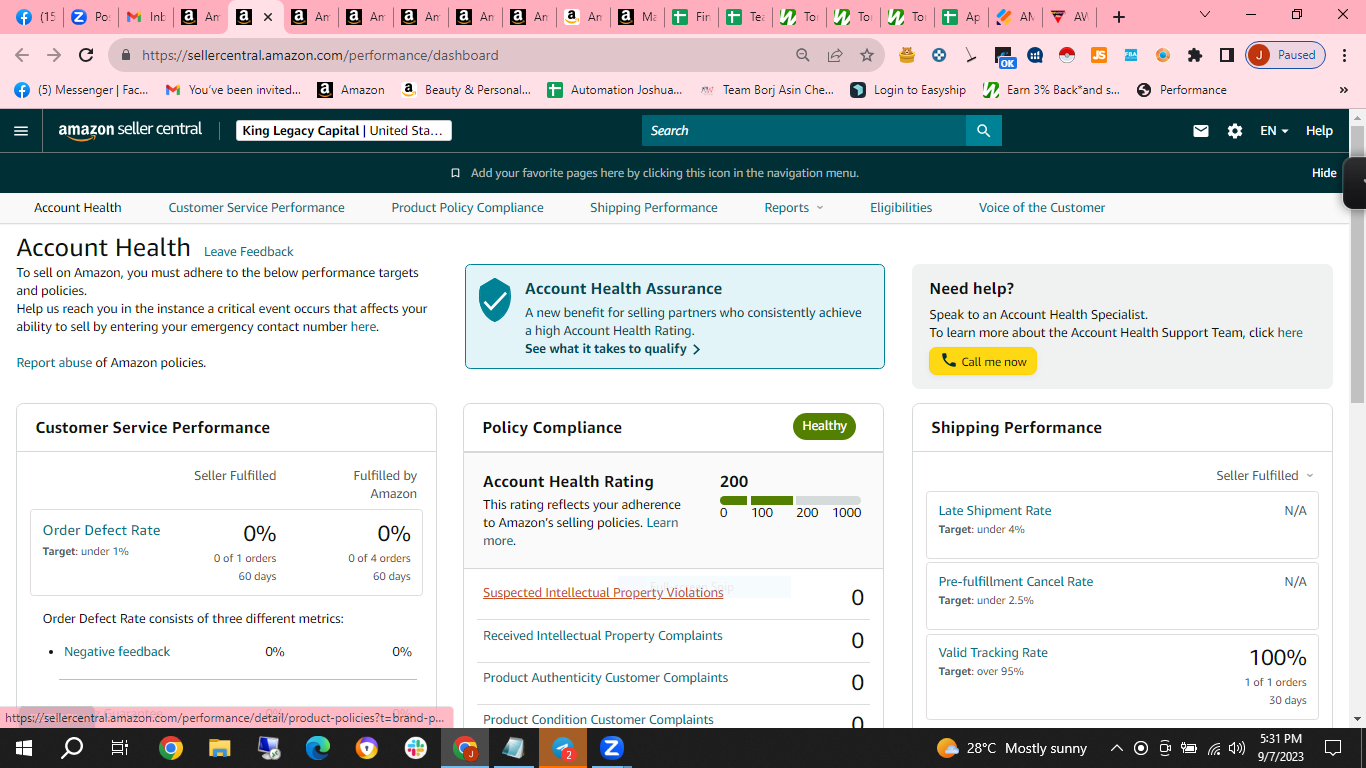
Task: Click the taskbar volume speaker icon
Action: coord(1237,748)
